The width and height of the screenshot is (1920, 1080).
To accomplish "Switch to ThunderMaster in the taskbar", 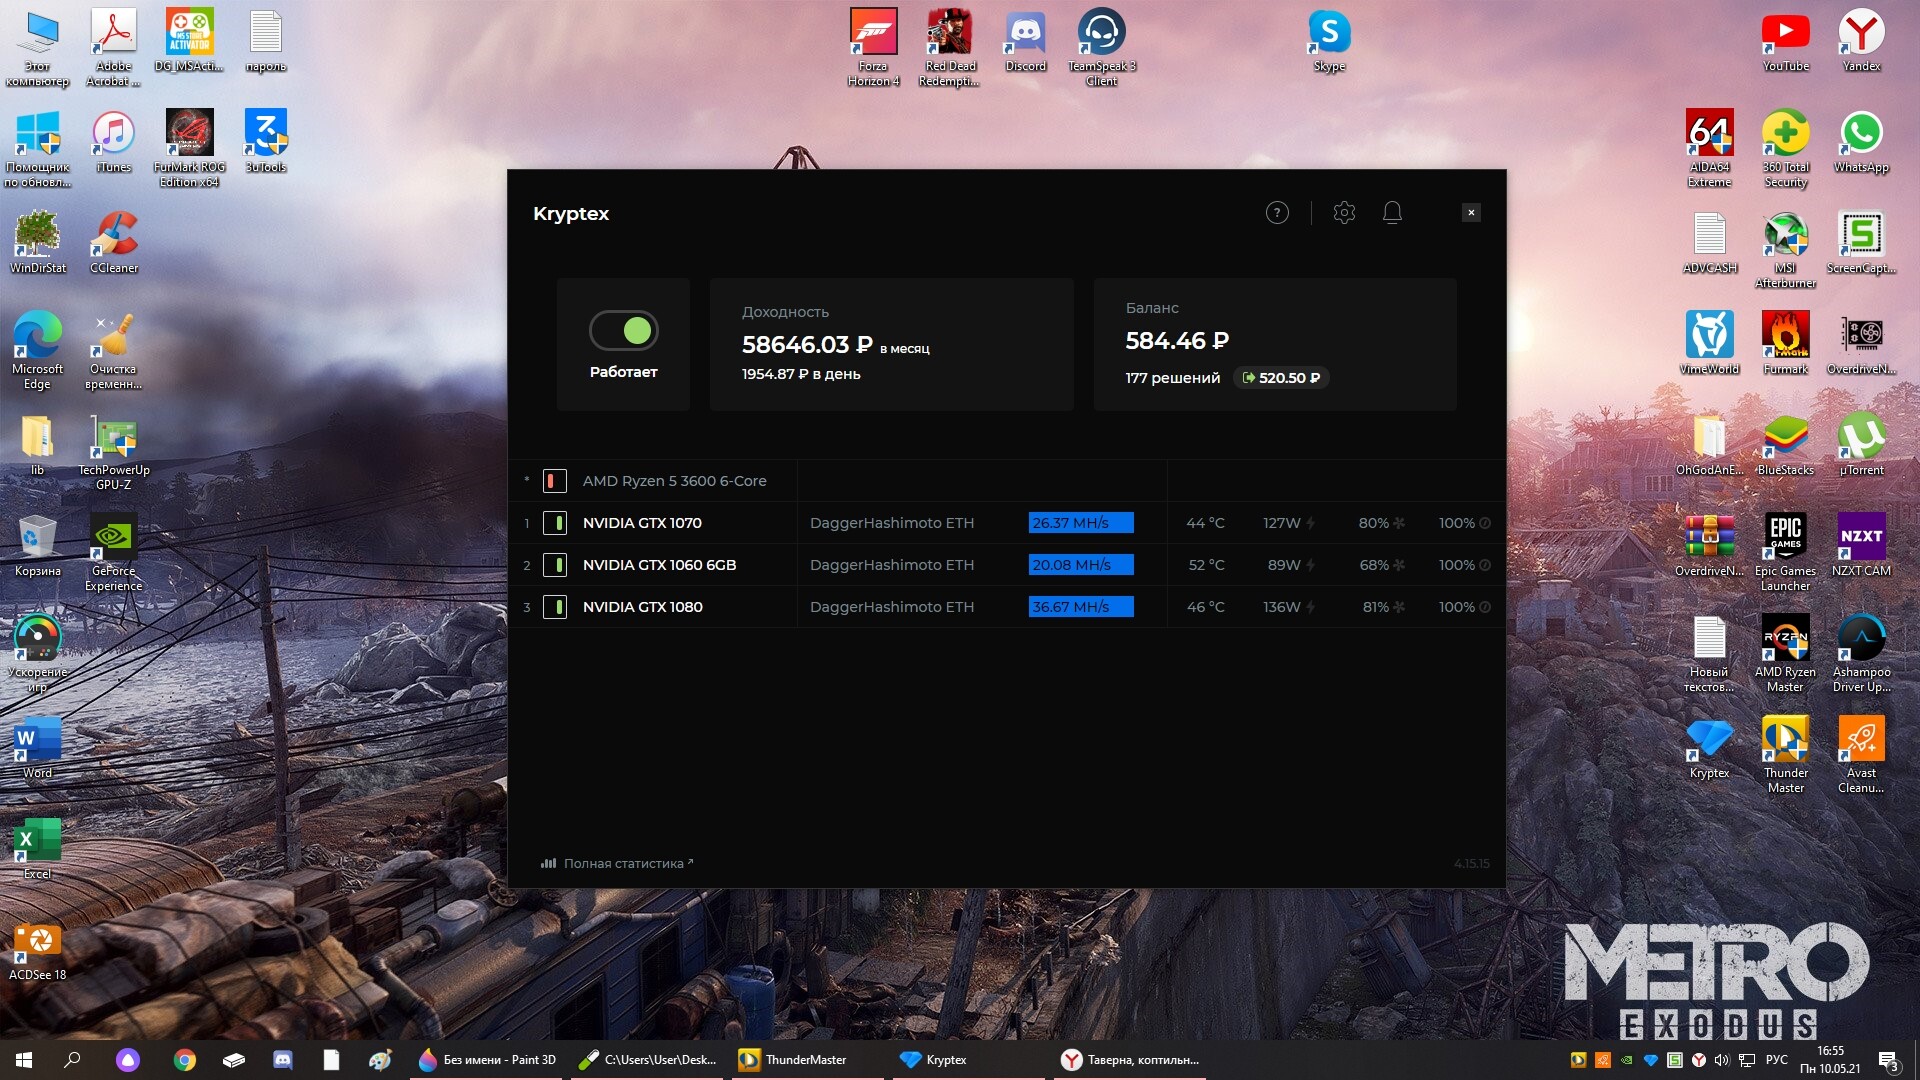I will coord(805,1060).
